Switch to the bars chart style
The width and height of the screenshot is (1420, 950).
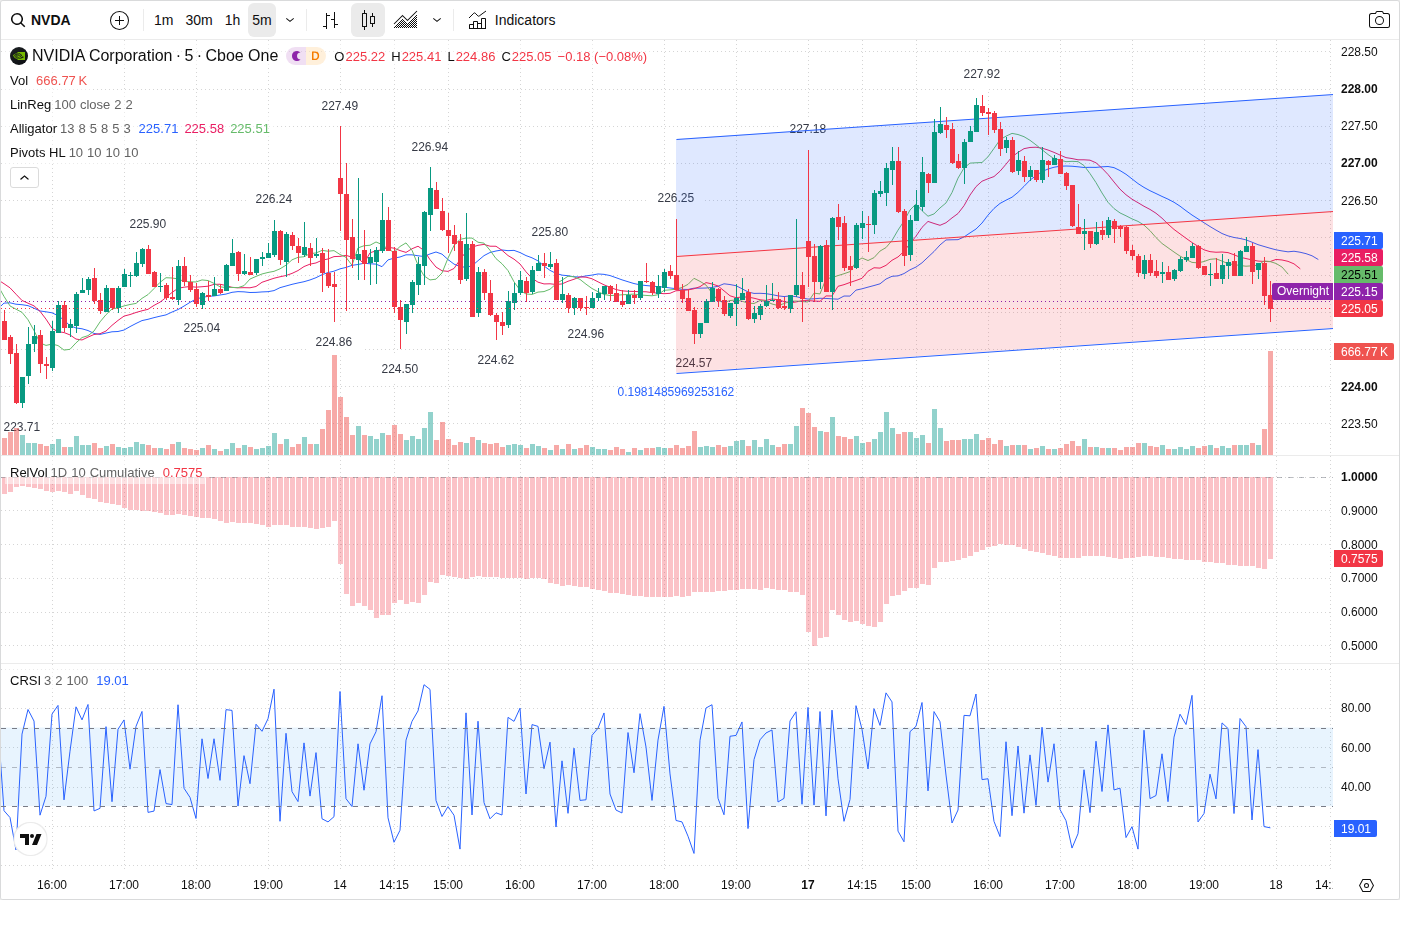(x=331, y=20)
